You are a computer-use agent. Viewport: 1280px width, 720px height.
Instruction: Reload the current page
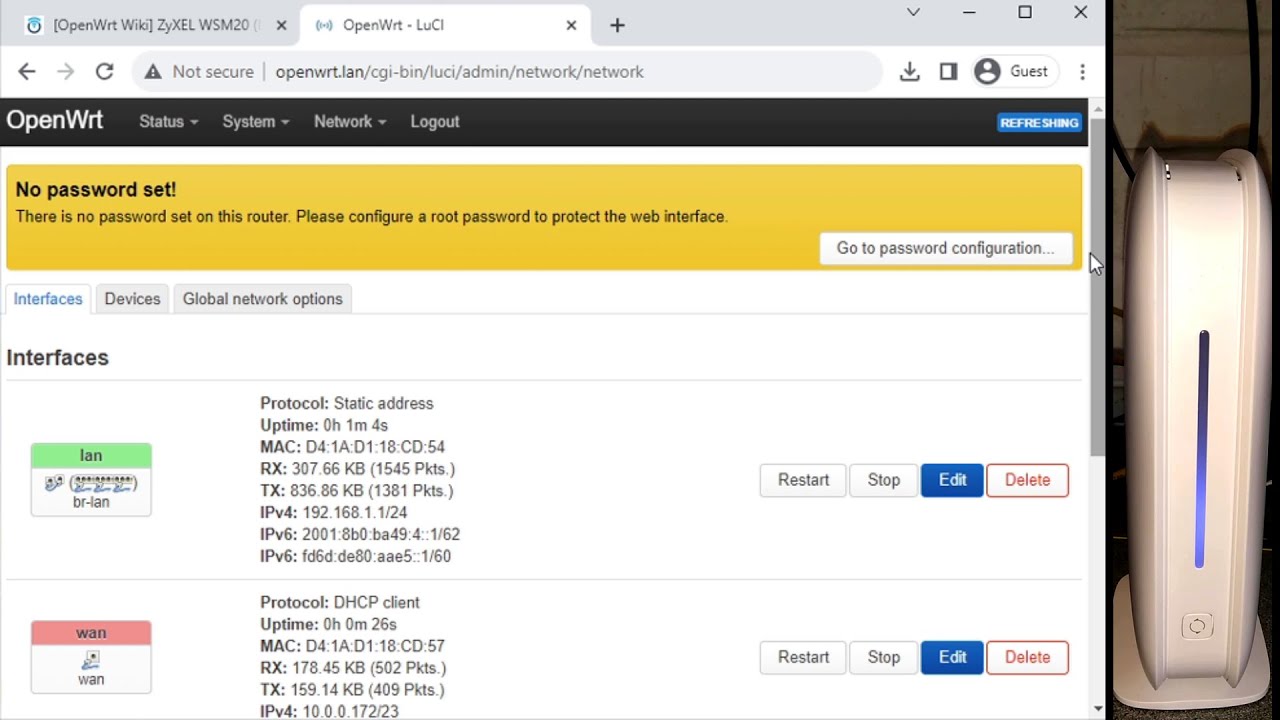pyautogui.click(x=104, y=71)
